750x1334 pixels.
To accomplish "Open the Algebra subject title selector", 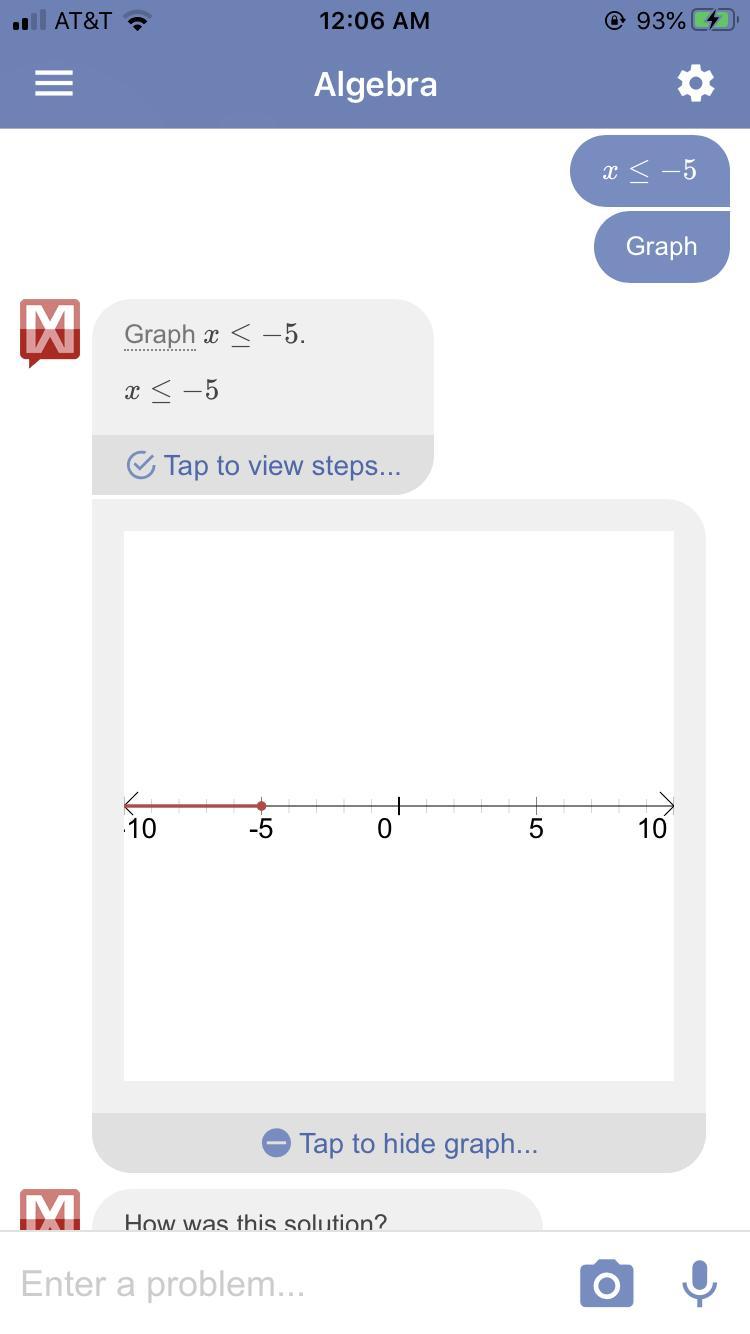I will 375,84.
